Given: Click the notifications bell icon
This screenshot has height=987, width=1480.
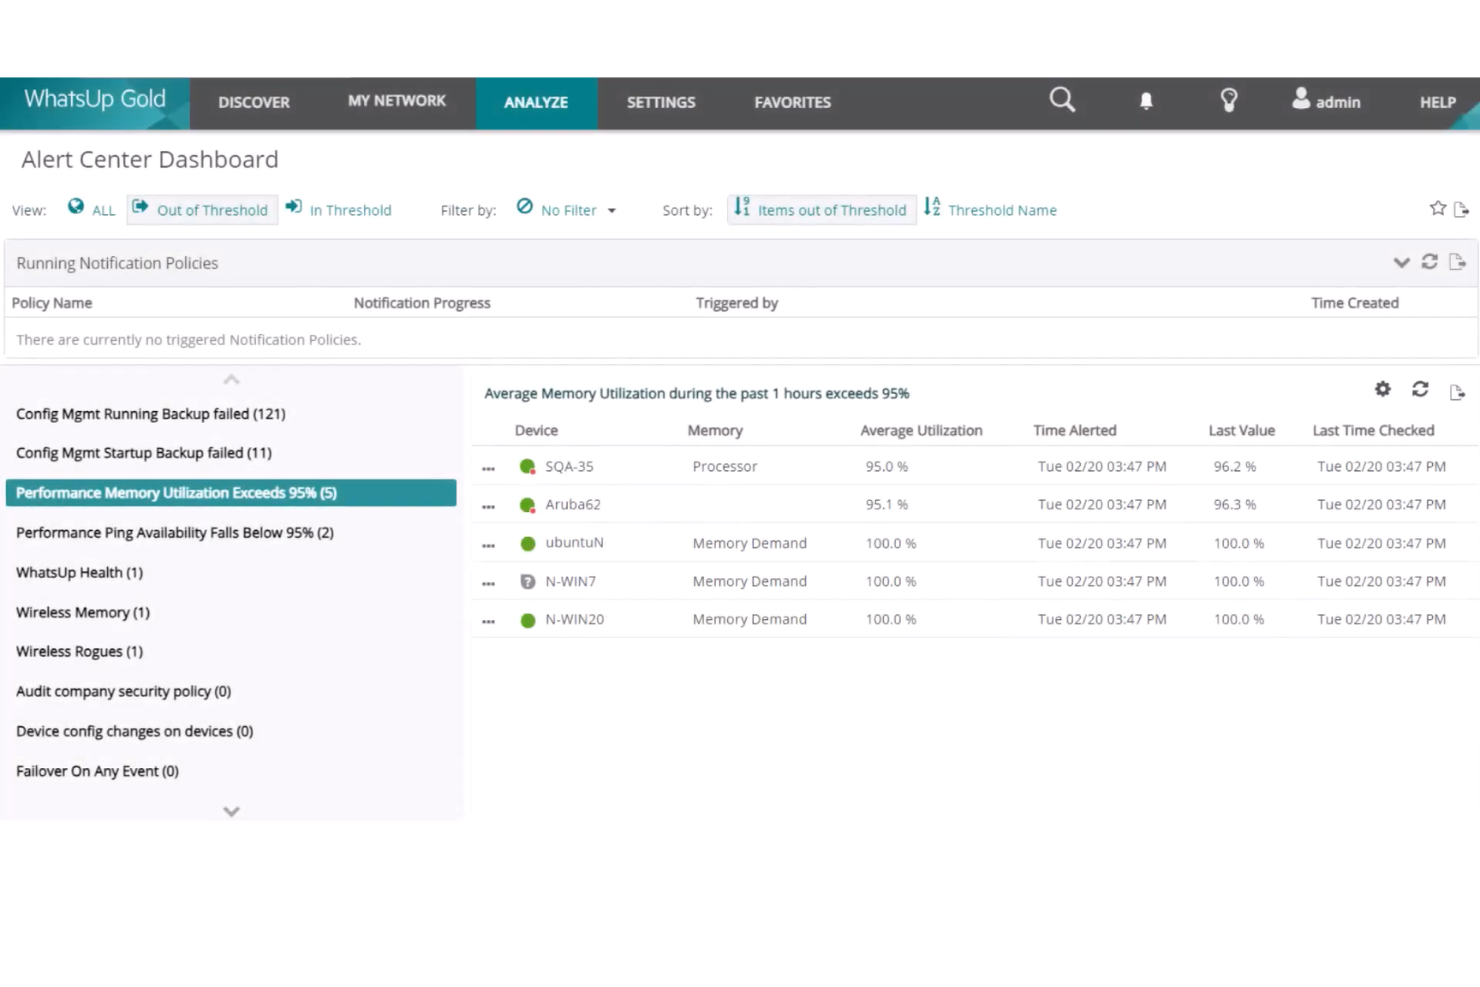Looking at the screenshot, I should click(1146, 101).
